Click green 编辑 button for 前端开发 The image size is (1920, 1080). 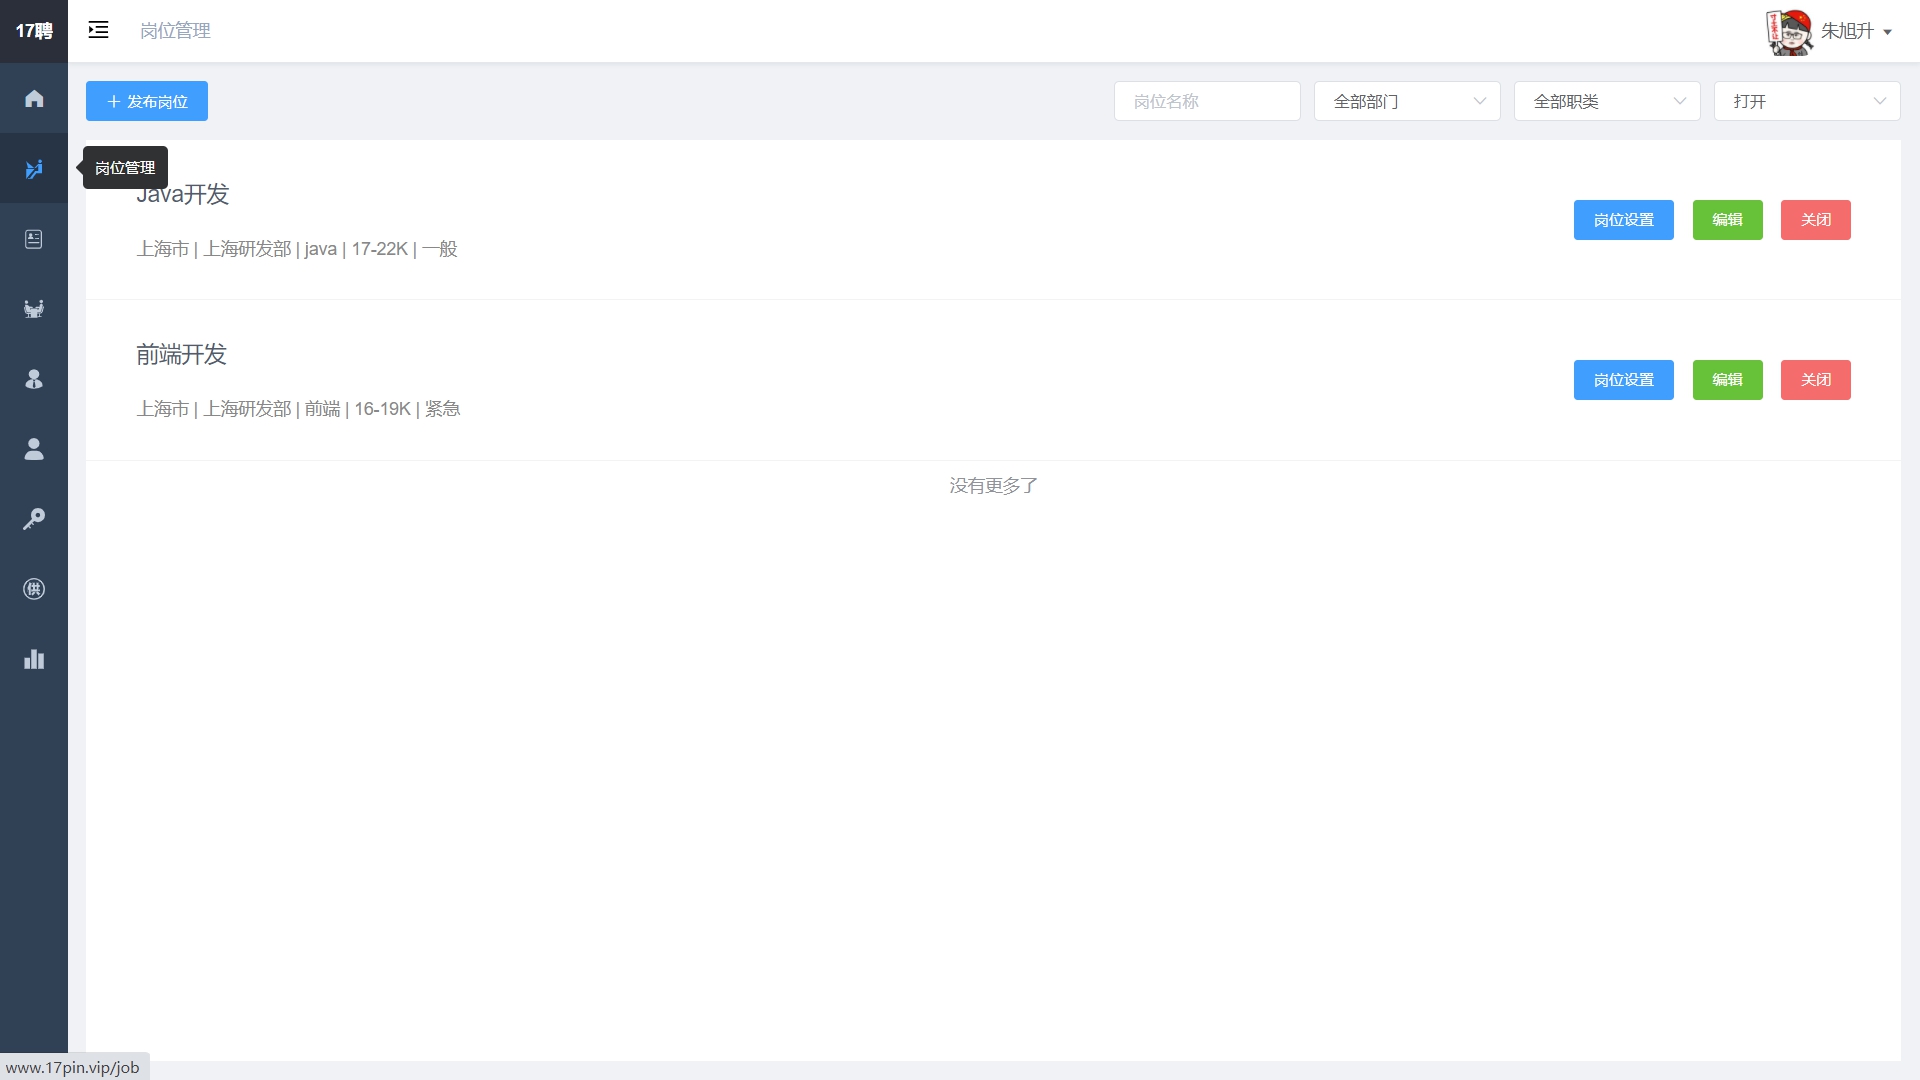point(1727,380)
